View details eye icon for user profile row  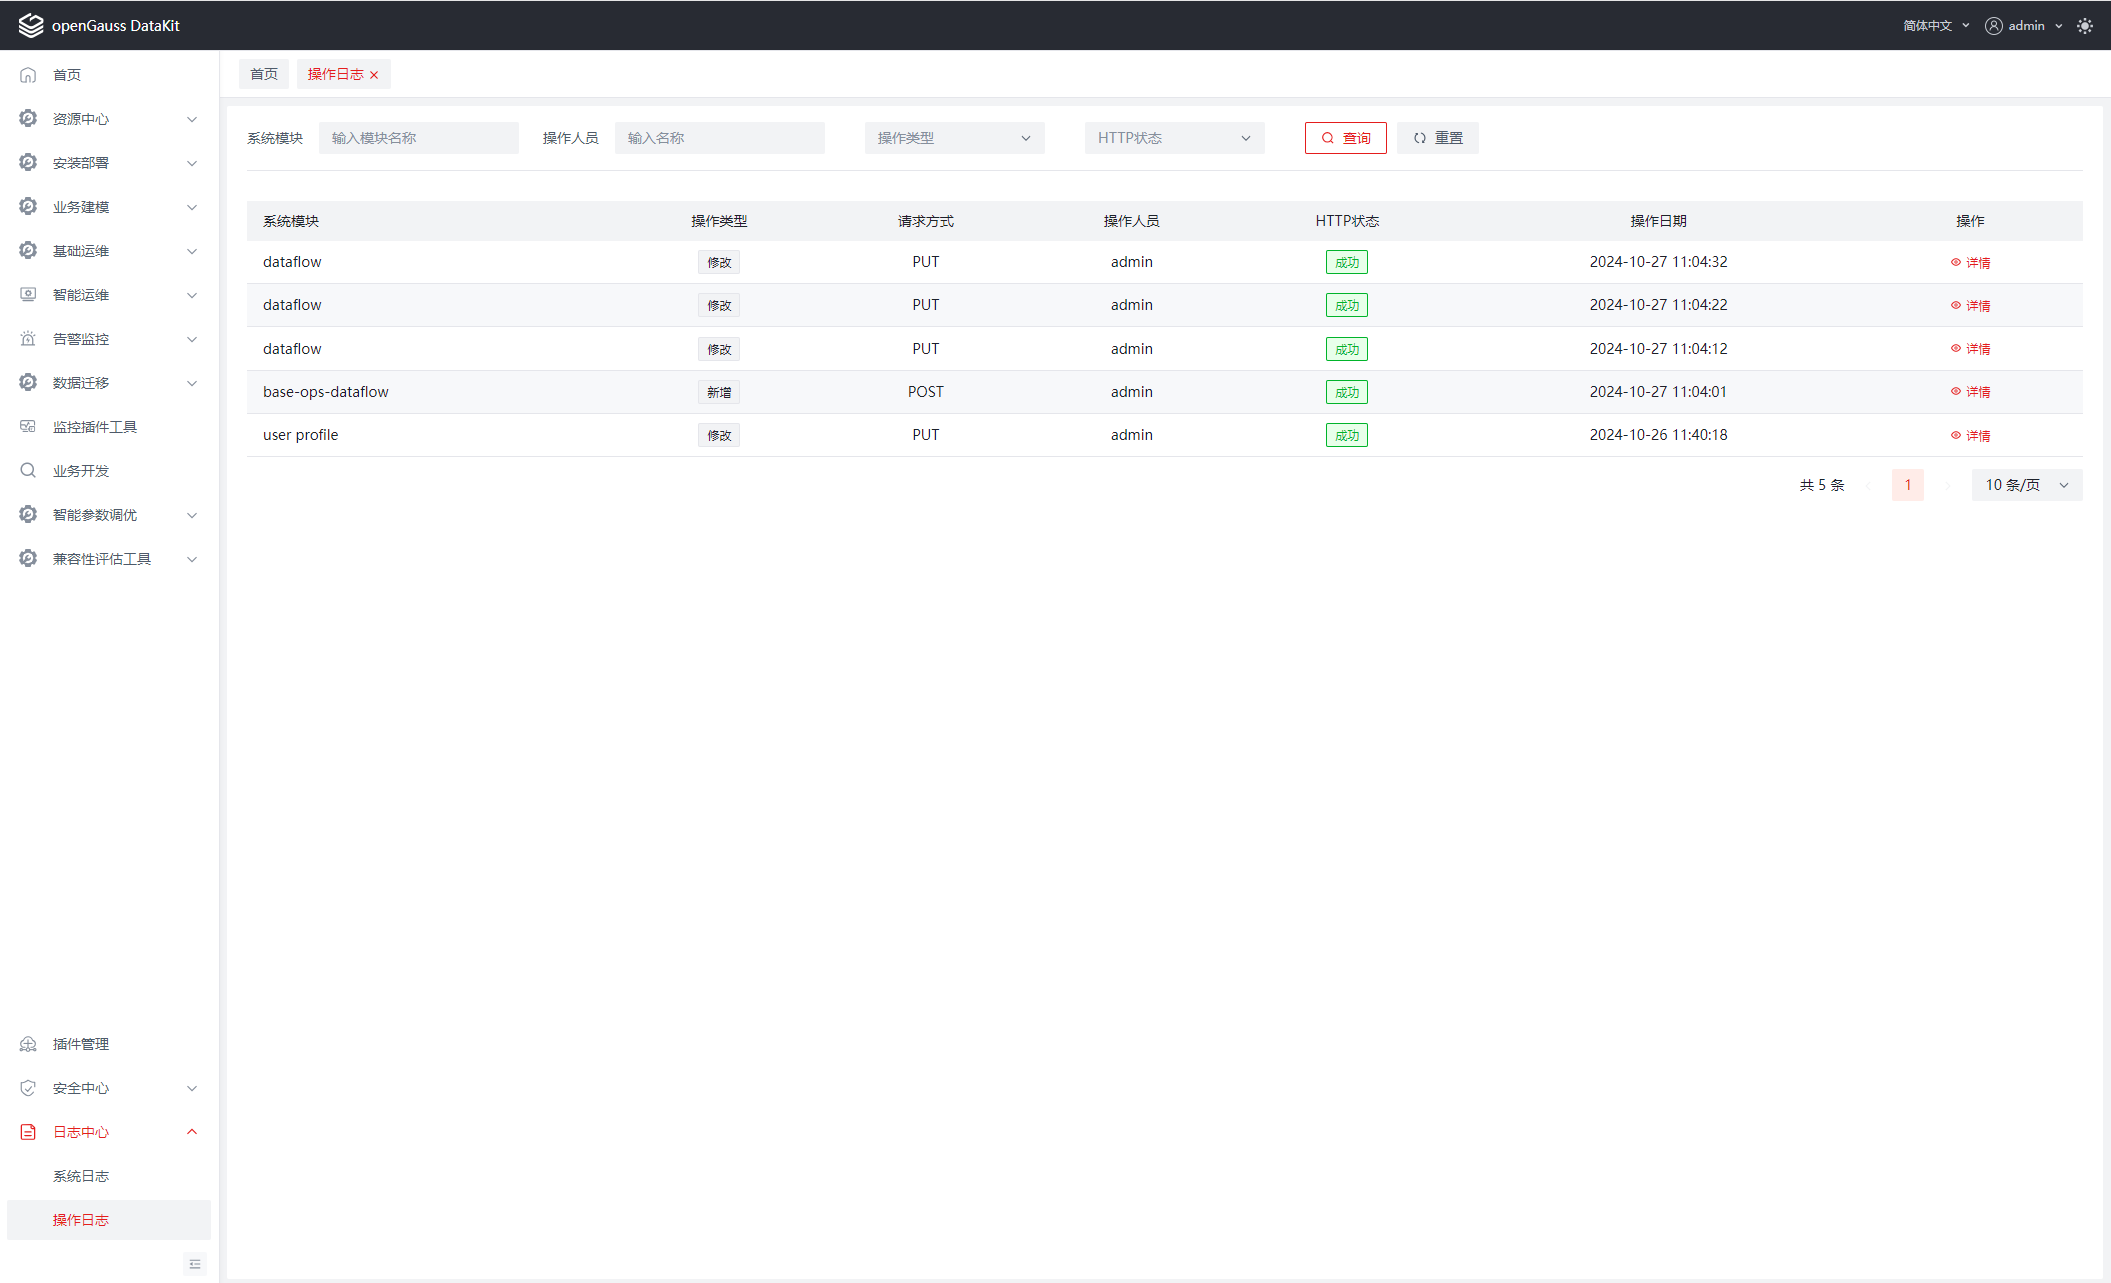pyautogui.click(x=1956, y=435)
